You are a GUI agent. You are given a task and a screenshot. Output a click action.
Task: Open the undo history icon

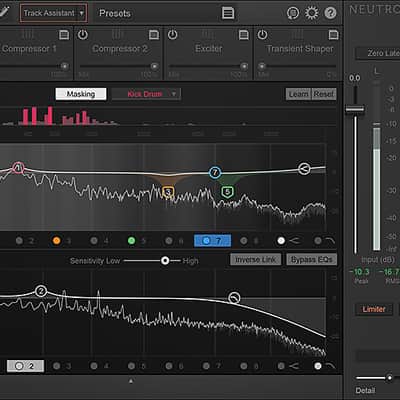(x=293, y=13)
